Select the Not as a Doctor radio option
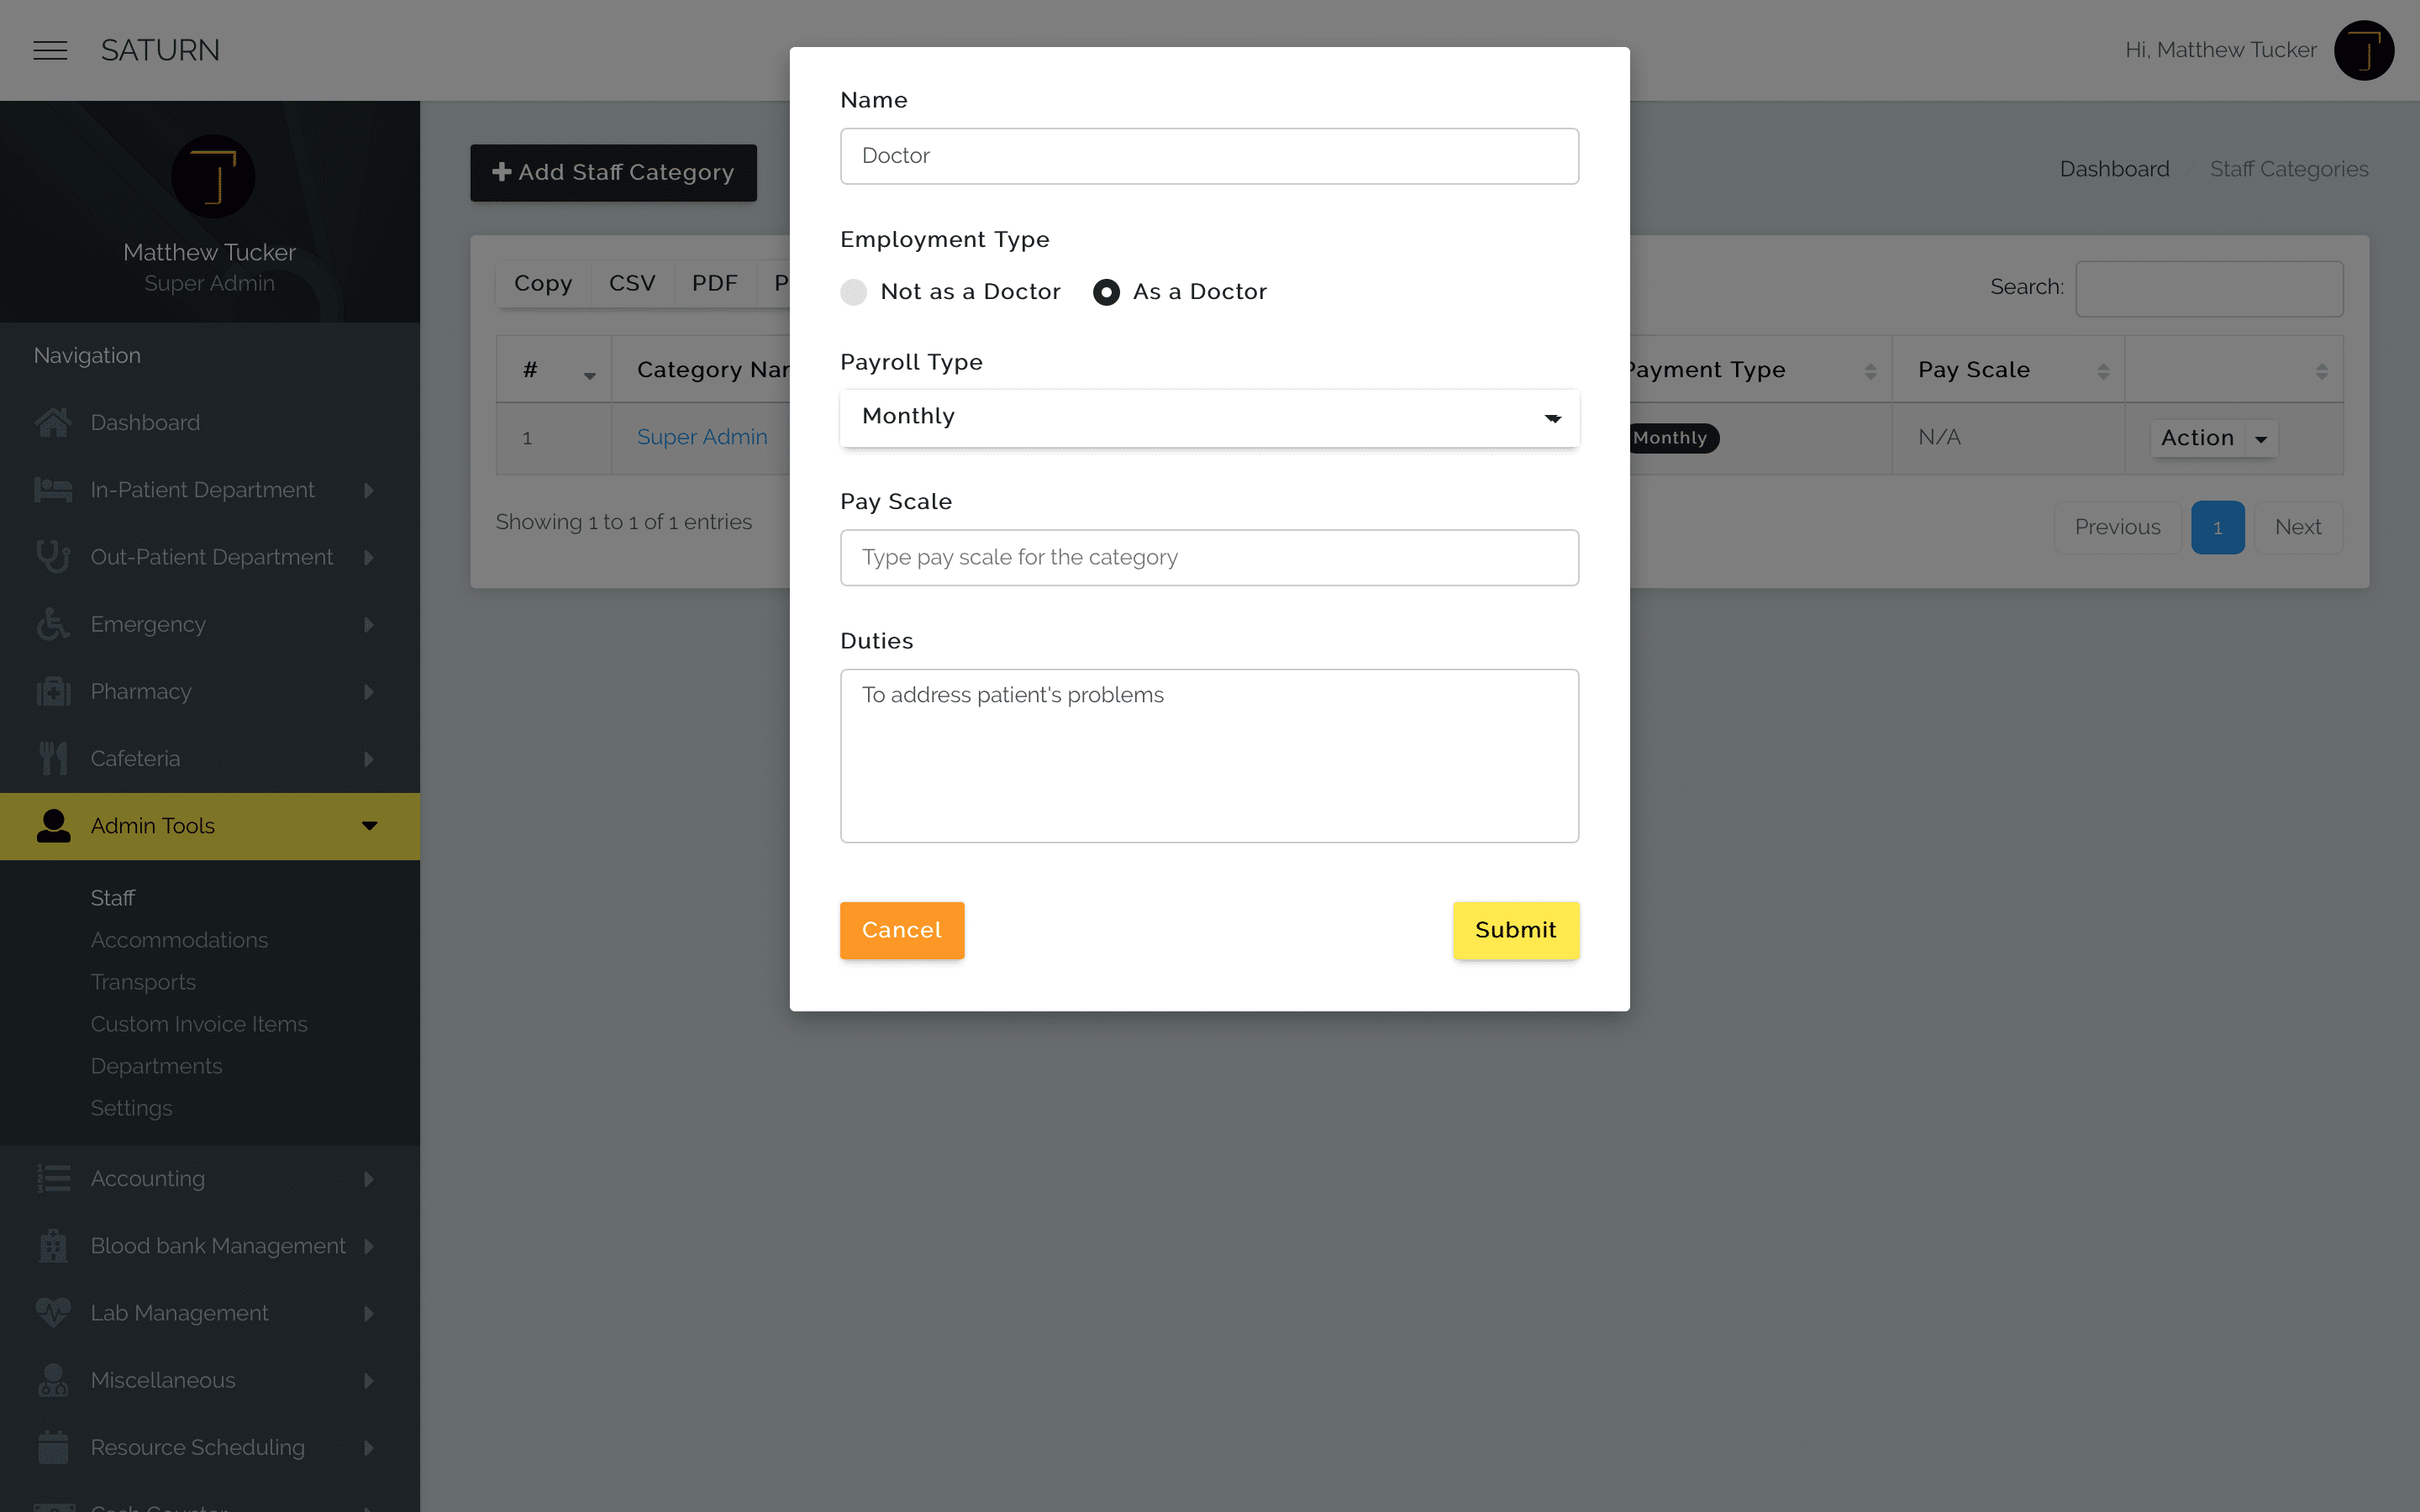2420x1512 pixels. 853,292
